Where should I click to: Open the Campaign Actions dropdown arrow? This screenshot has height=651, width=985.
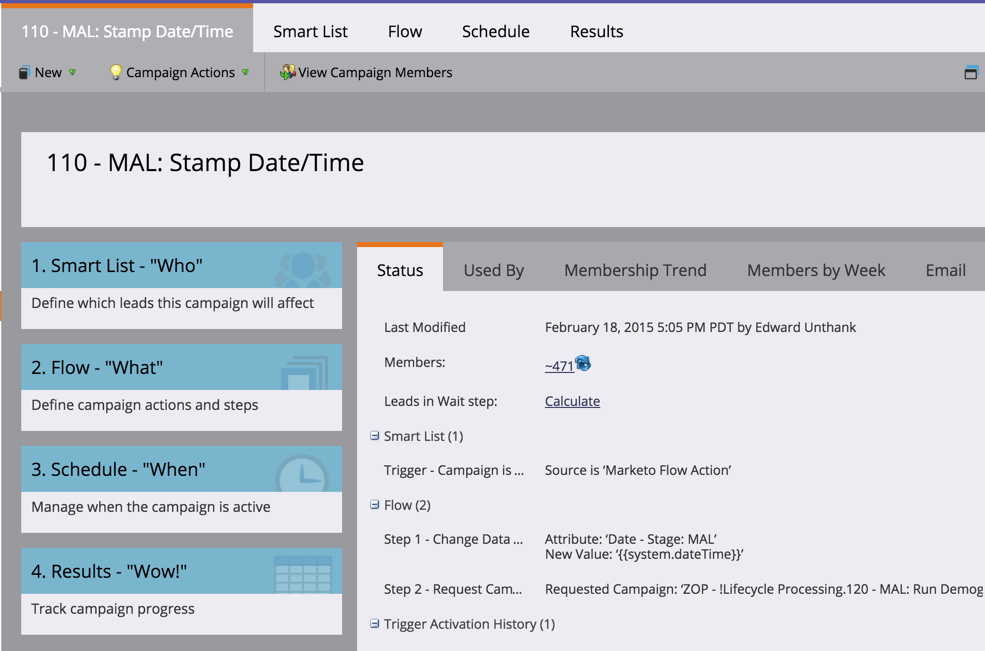pos(246,72)
